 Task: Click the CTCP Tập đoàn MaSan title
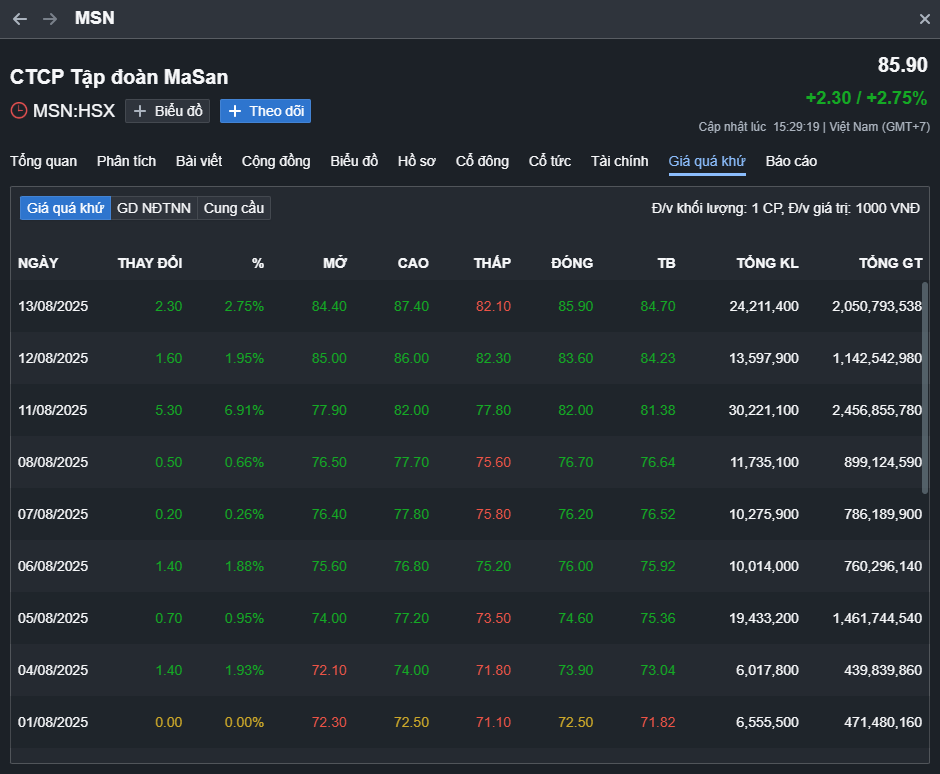(x=119, y=77)
